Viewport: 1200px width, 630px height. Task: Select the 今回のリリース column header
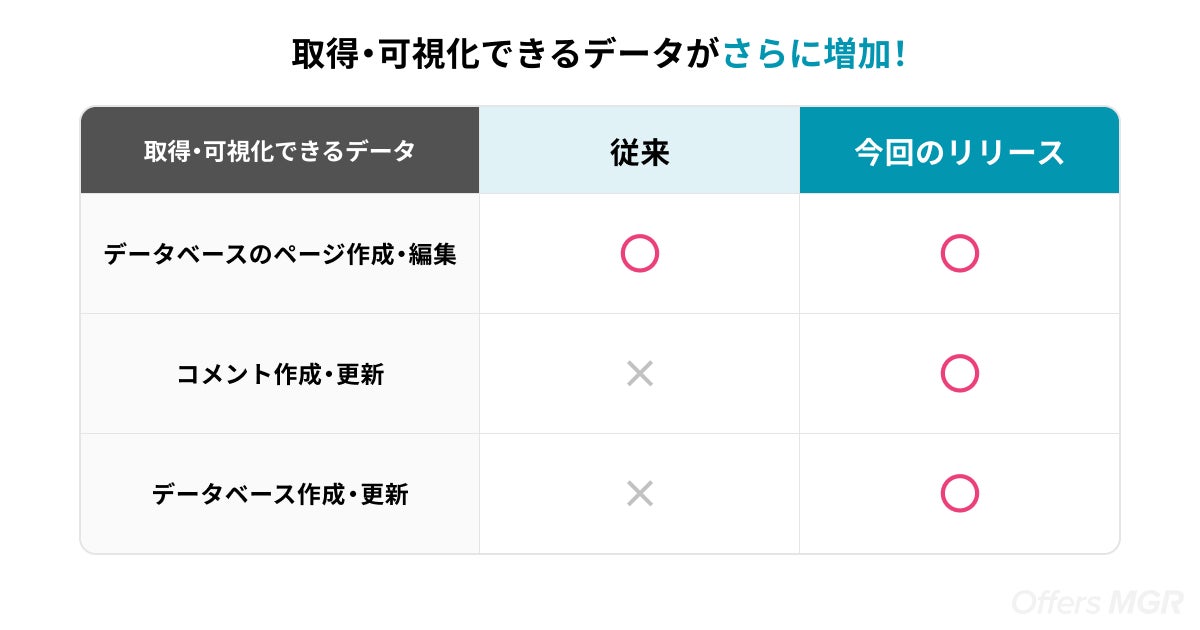click(959, 151)
